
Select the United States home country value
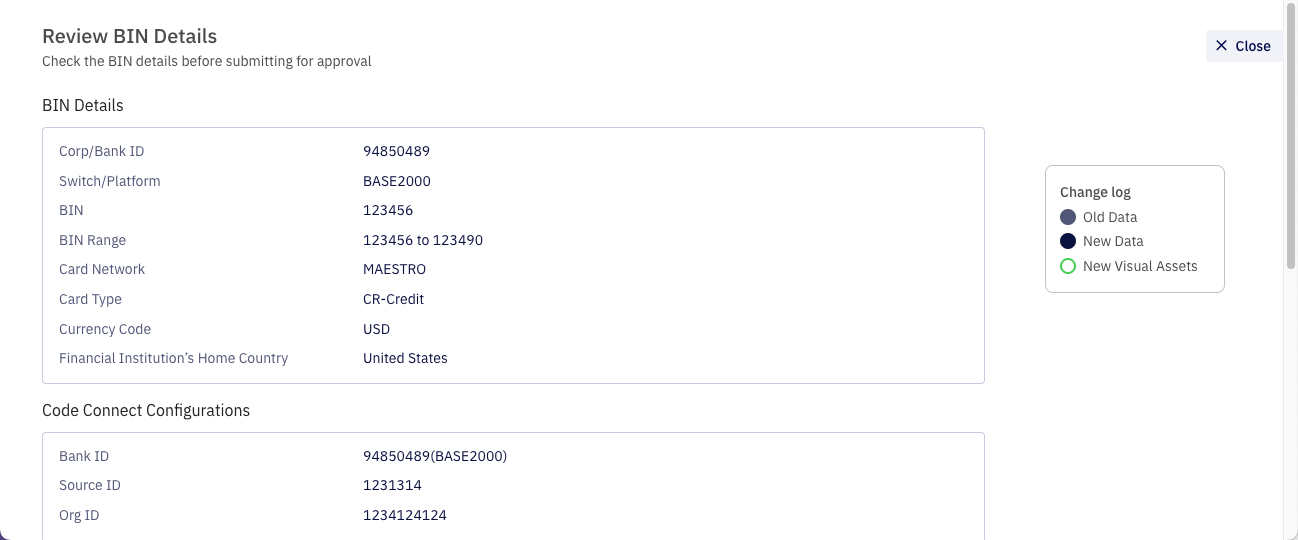405,358
